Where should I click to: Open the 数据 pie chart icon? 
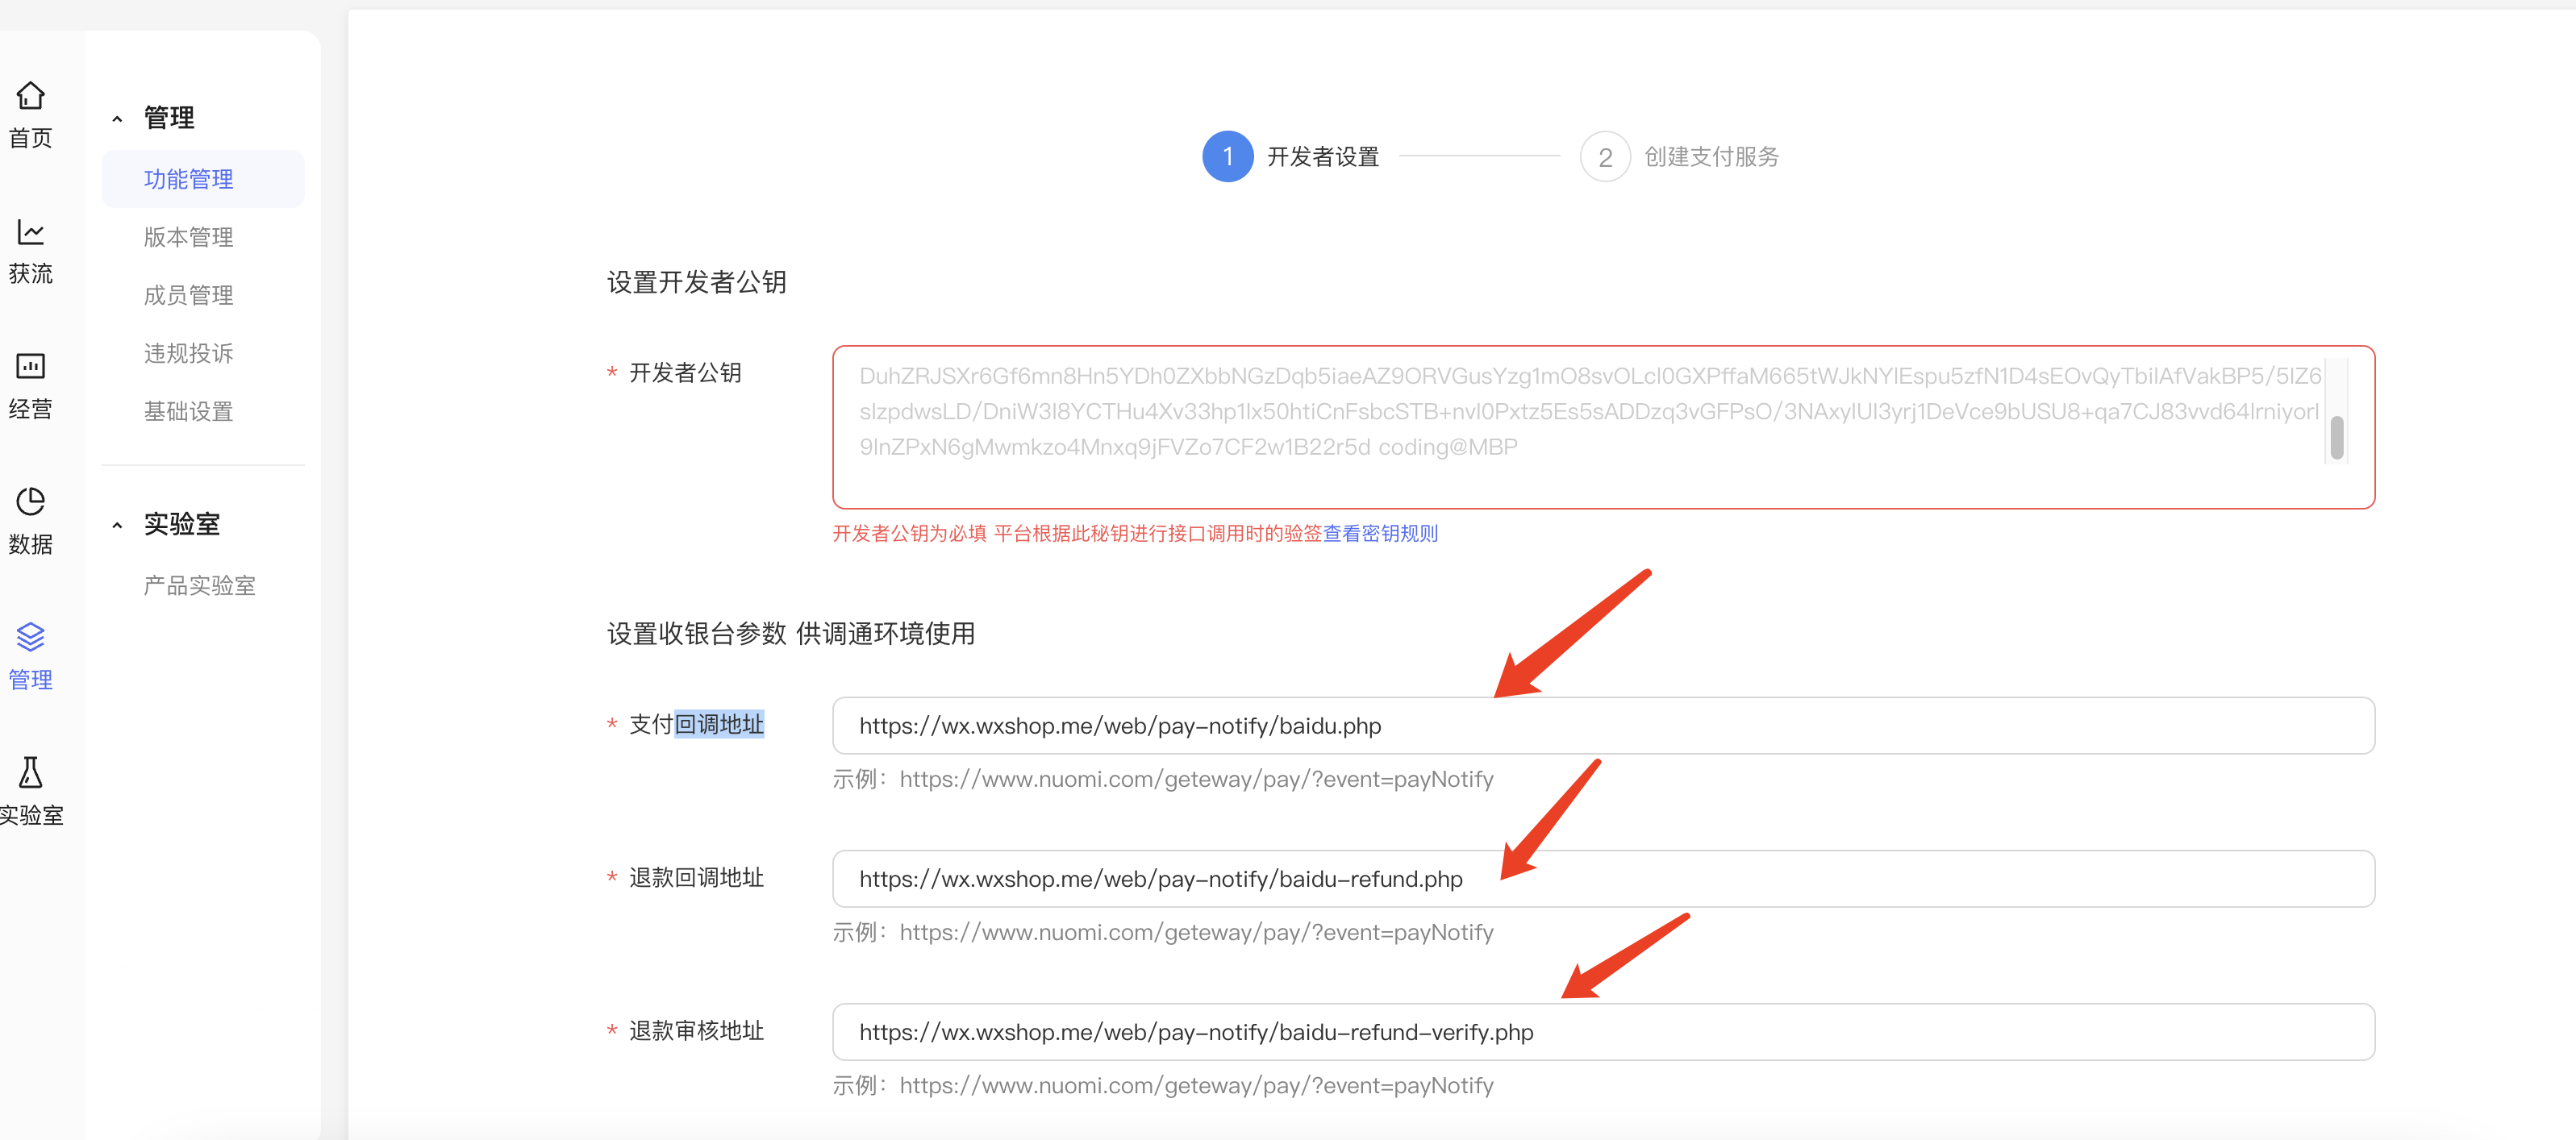[31, 502]
